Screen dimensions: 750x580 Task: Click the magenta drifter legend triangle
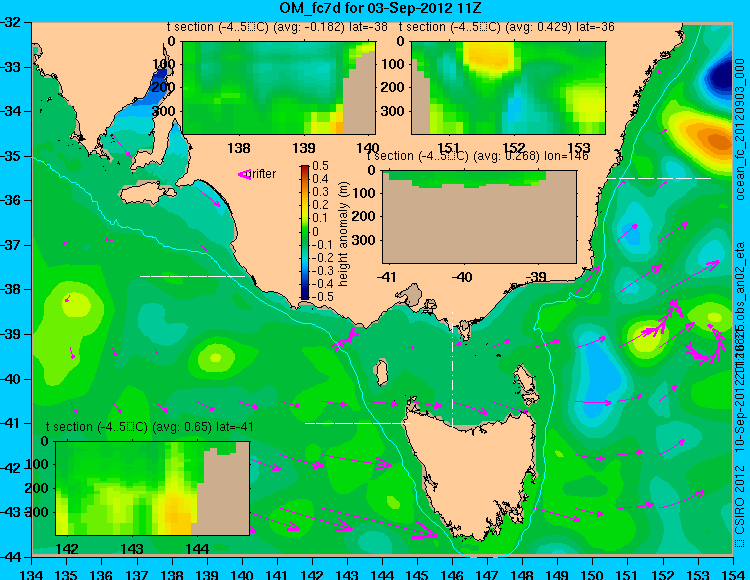click(244, 175)
